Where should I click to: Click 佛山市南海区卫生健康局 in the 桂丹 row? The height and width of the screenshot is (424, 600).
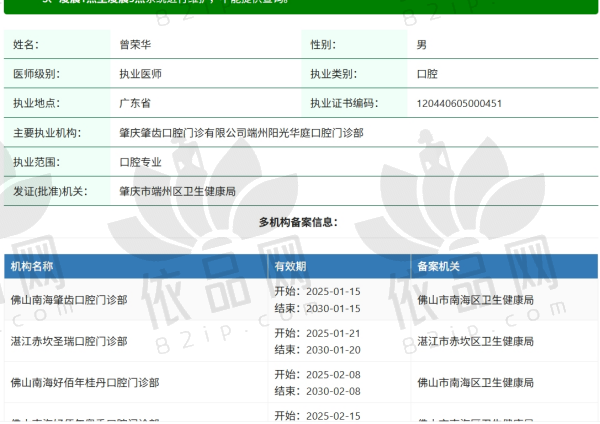tap(475, 382)
